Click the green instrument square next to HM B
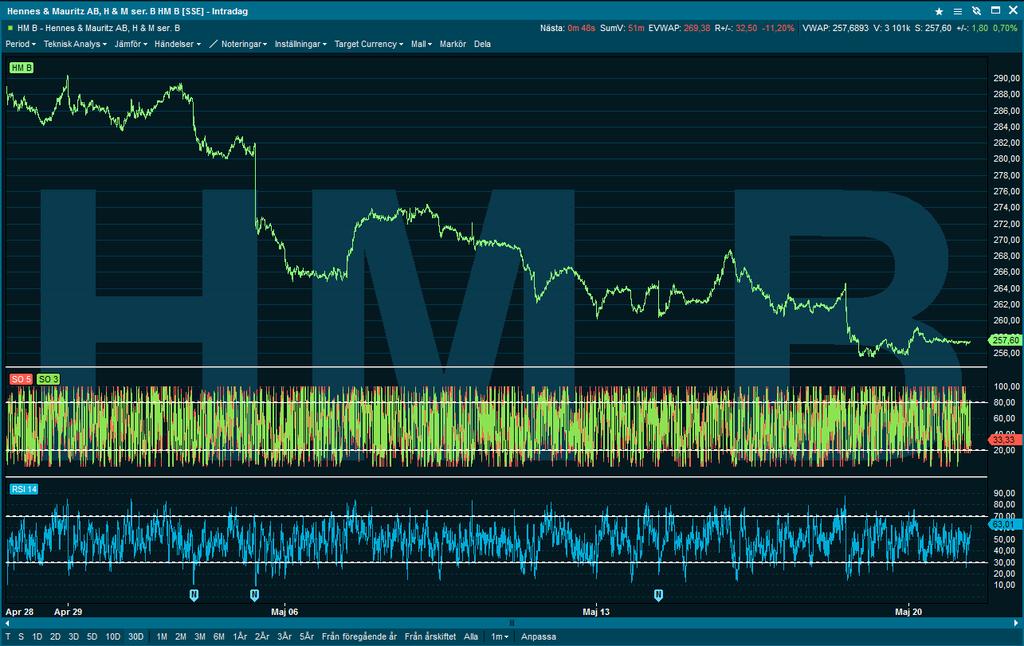Viewport: 1024px width, 646px height. (10, 28)
